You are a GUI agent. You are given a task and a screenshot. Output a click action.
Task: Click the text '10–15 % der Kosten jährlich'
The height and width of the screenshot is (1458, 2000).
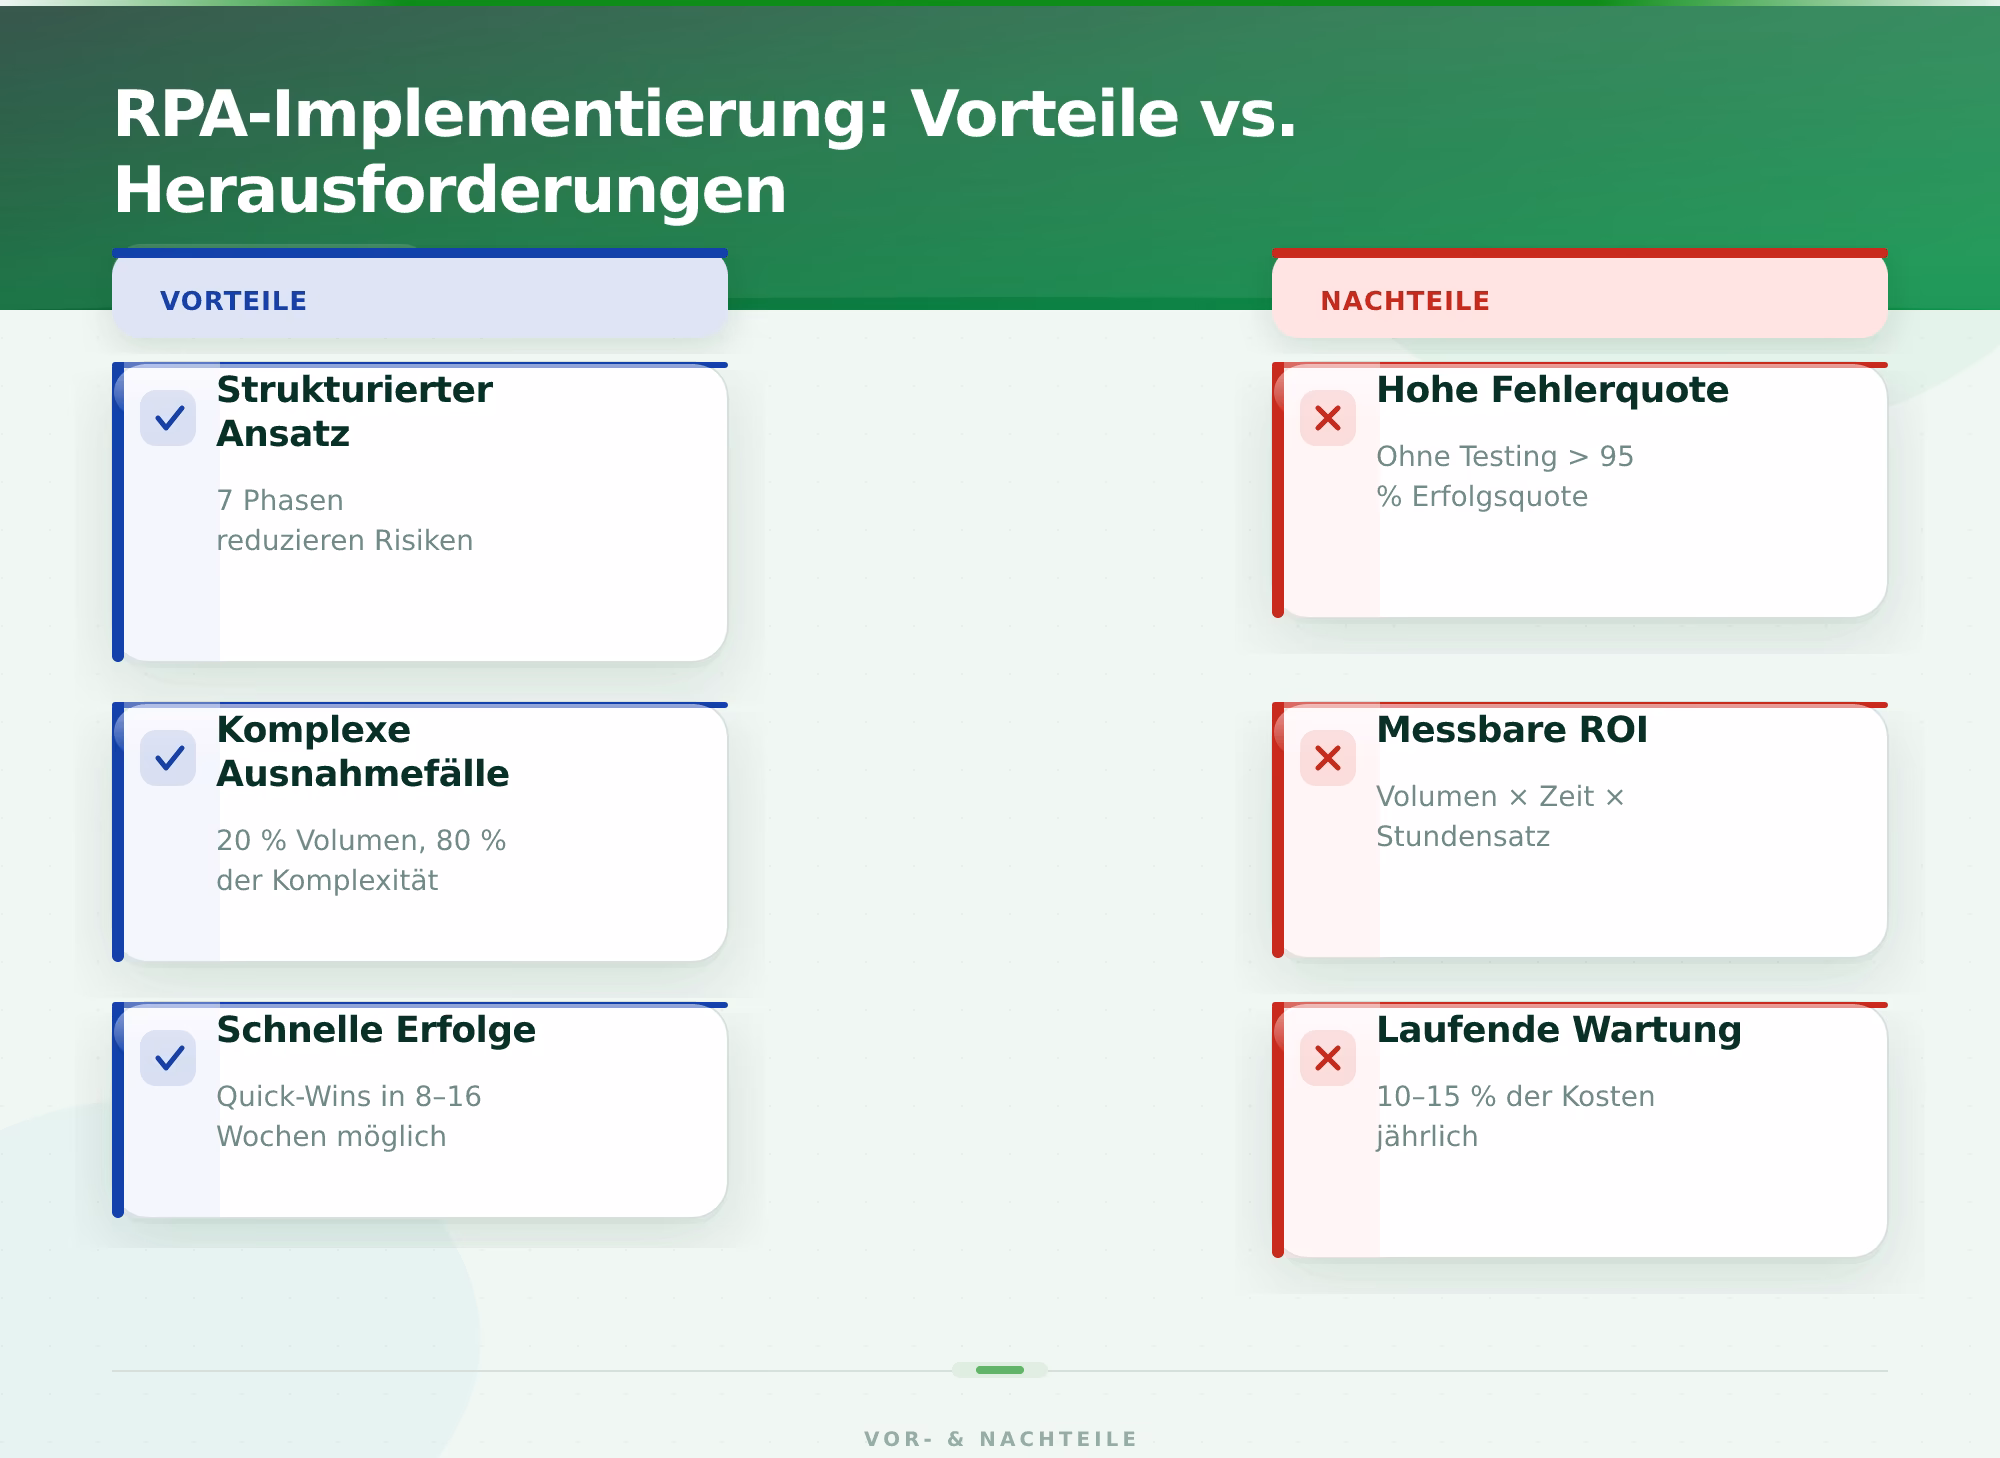pyautogui.click(x=1515, y=1116)
